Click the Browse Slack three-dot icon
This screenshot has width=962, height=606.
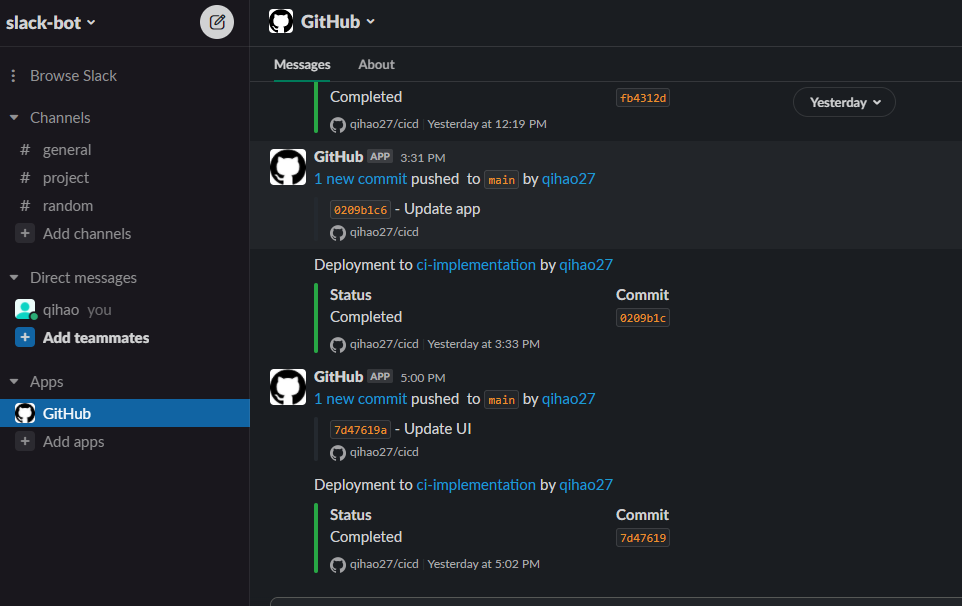pos(13,75)
